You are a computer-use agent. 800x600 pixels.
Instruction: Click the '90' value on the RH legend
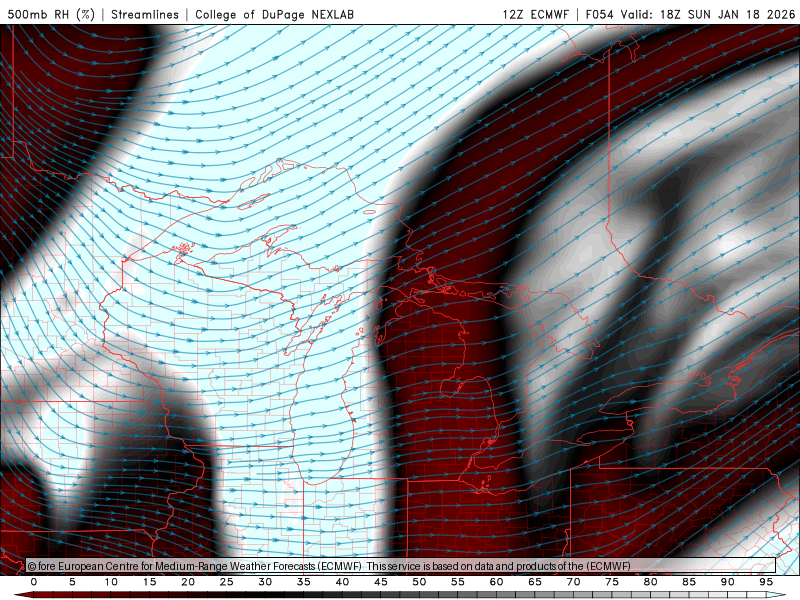(x=727, y=582)
